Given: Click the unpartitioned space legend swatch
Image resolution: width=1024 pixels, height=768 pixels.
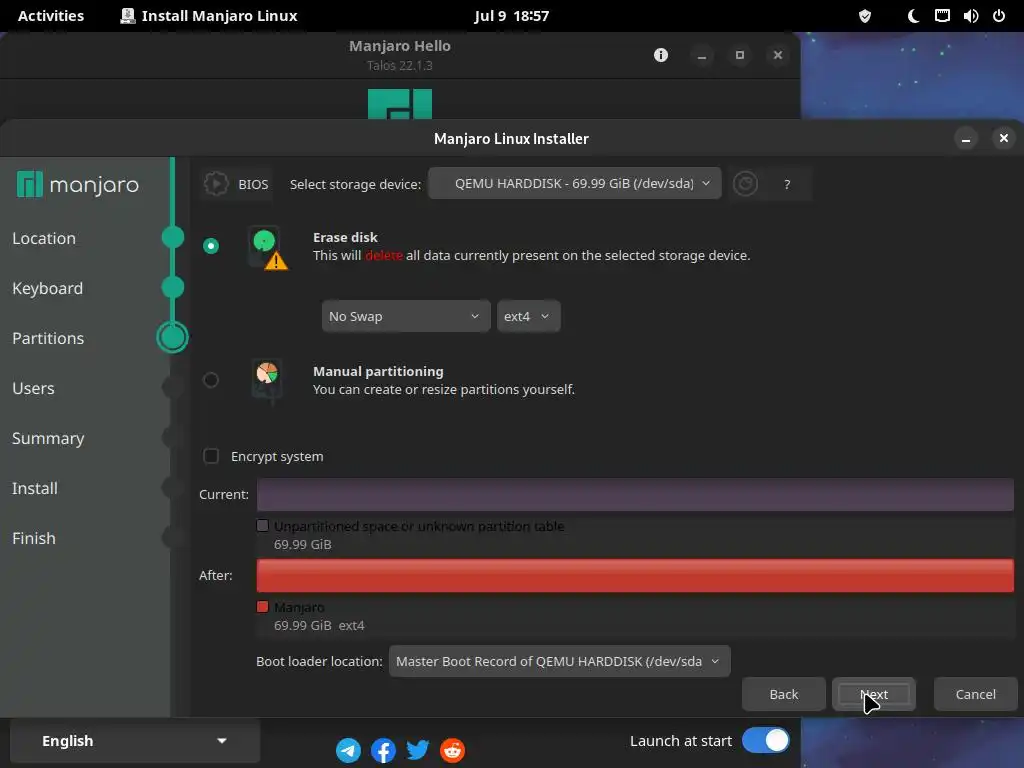Looking at the screenshot, I should pos(263,526).
